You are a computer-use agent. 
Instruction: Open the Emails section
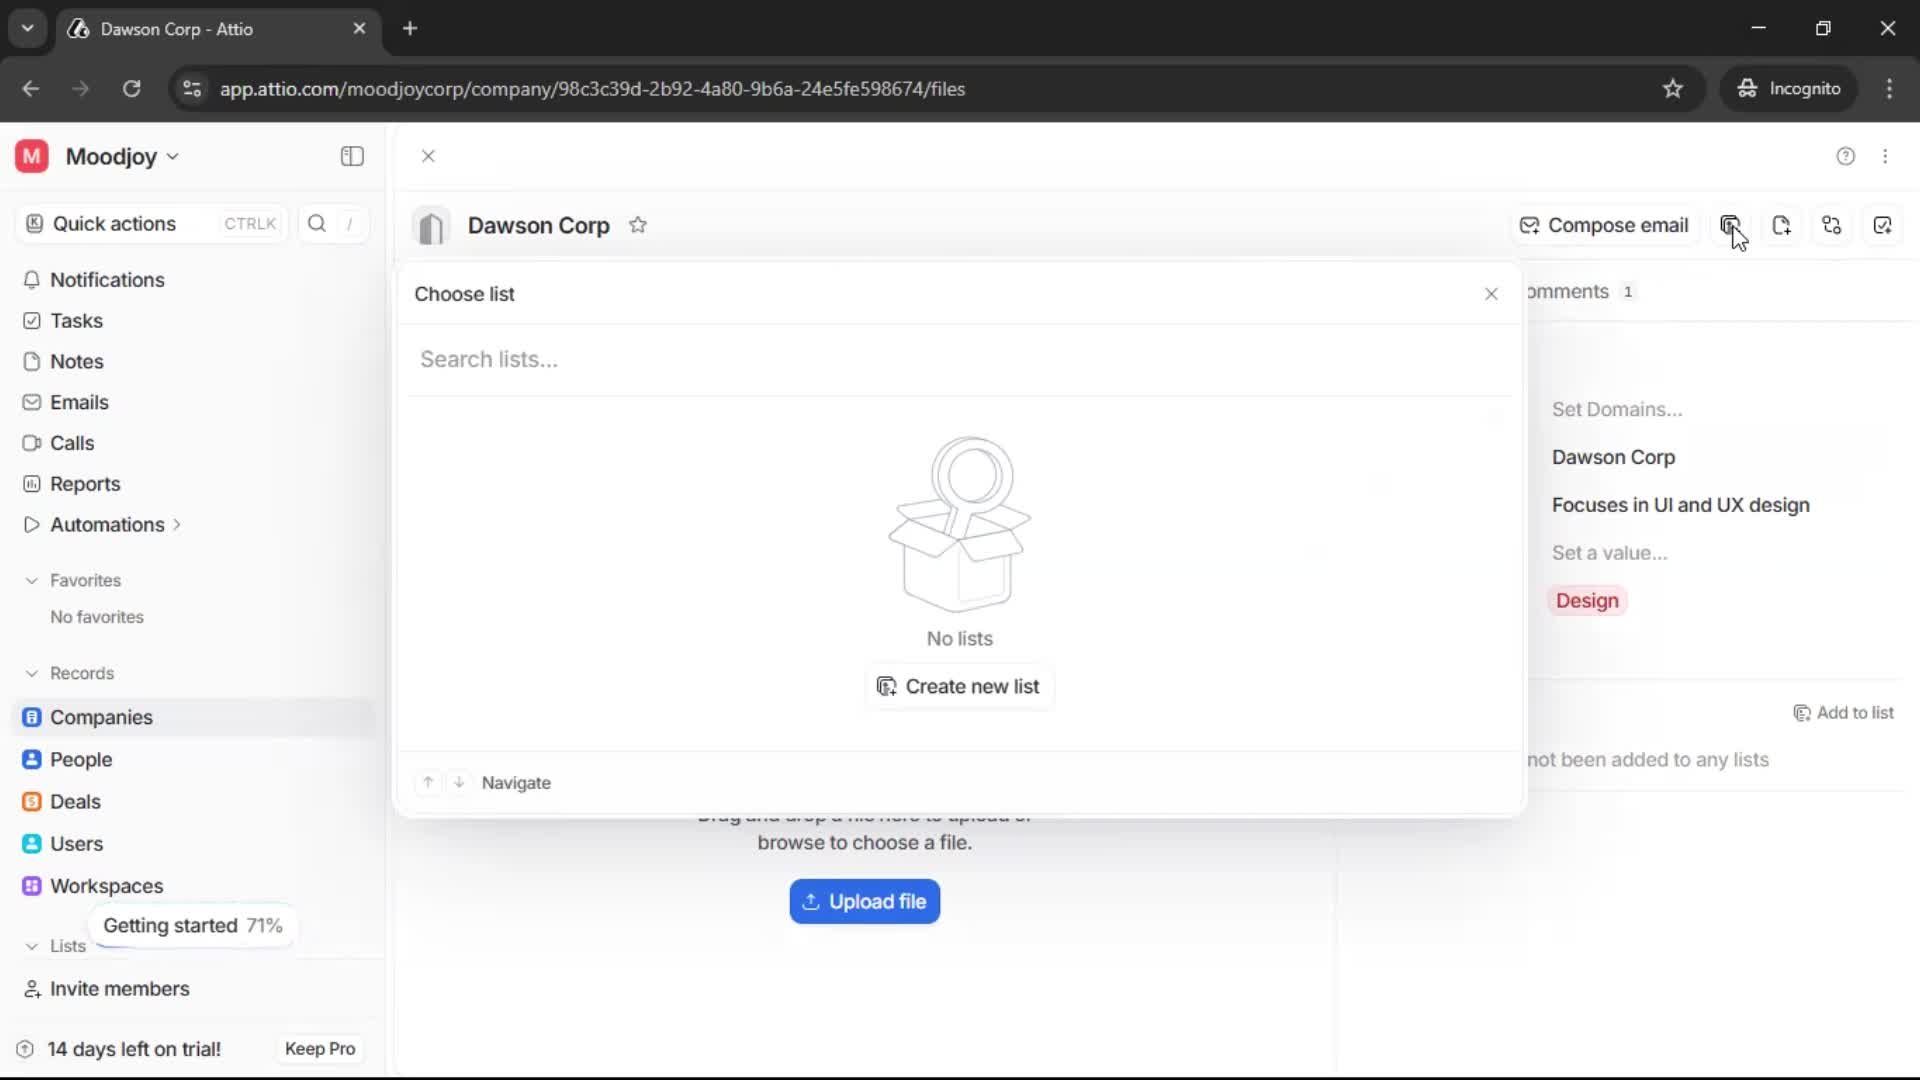(x=80, y=402)
